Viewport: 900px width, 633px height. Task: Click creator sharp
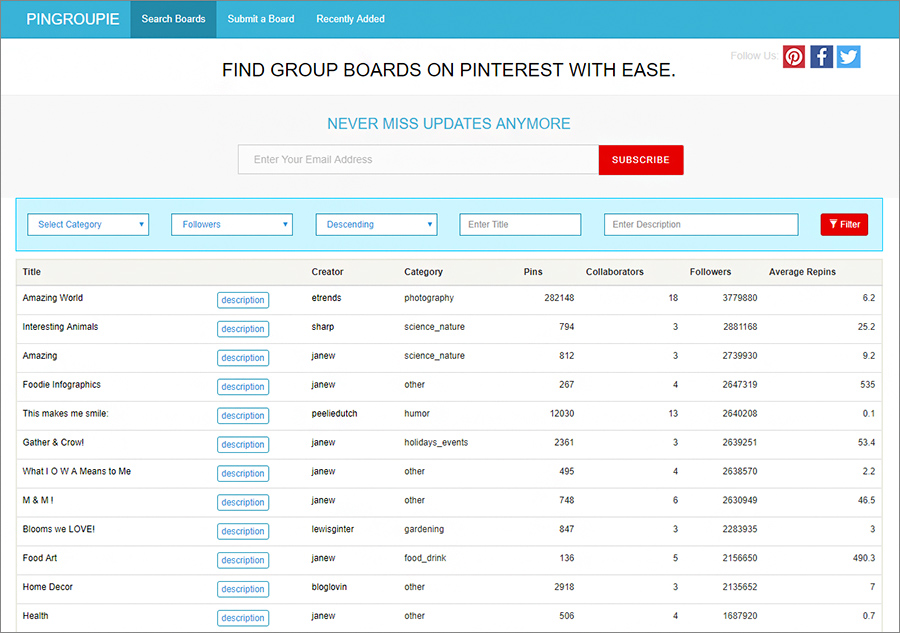point(323,327)
